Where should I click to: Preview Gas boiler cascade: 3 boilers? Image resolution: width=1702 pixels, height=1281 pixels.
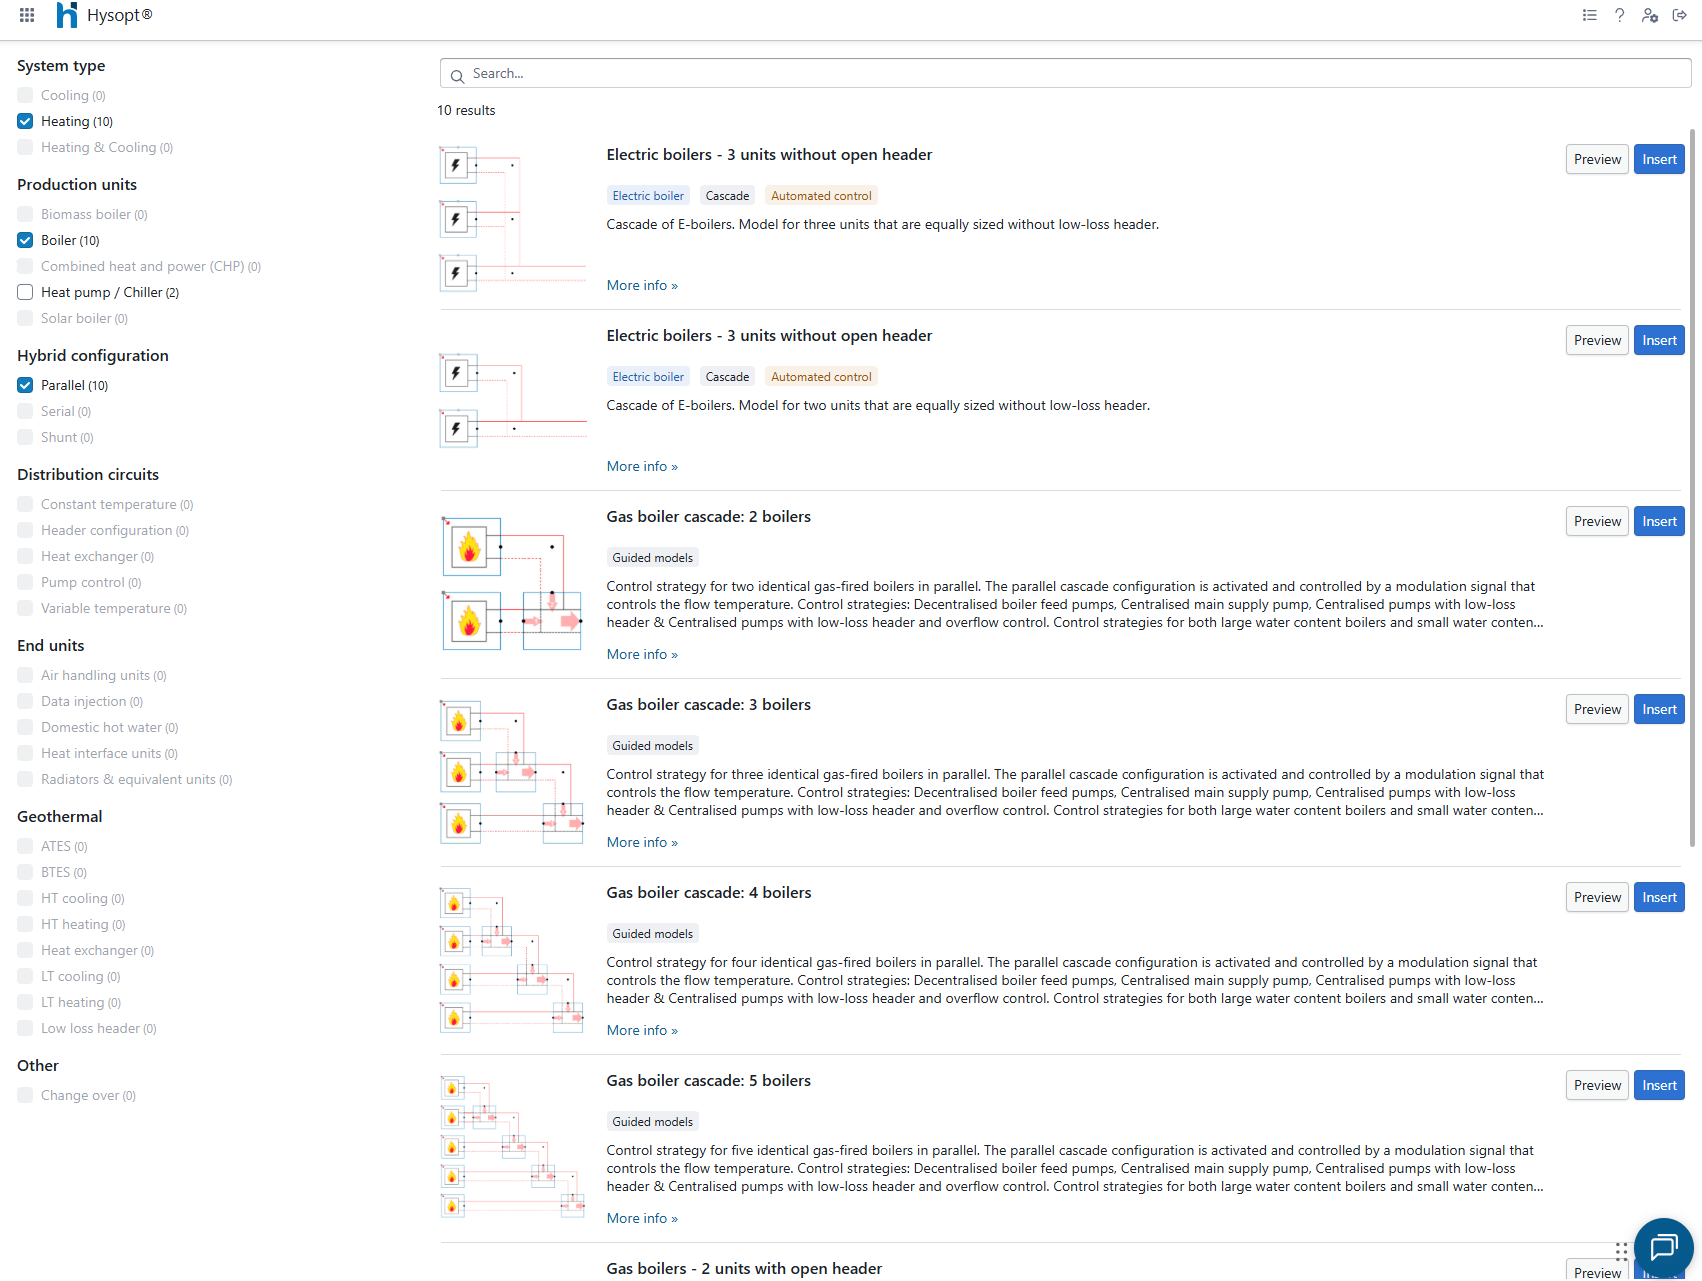tap(1597, 709)
